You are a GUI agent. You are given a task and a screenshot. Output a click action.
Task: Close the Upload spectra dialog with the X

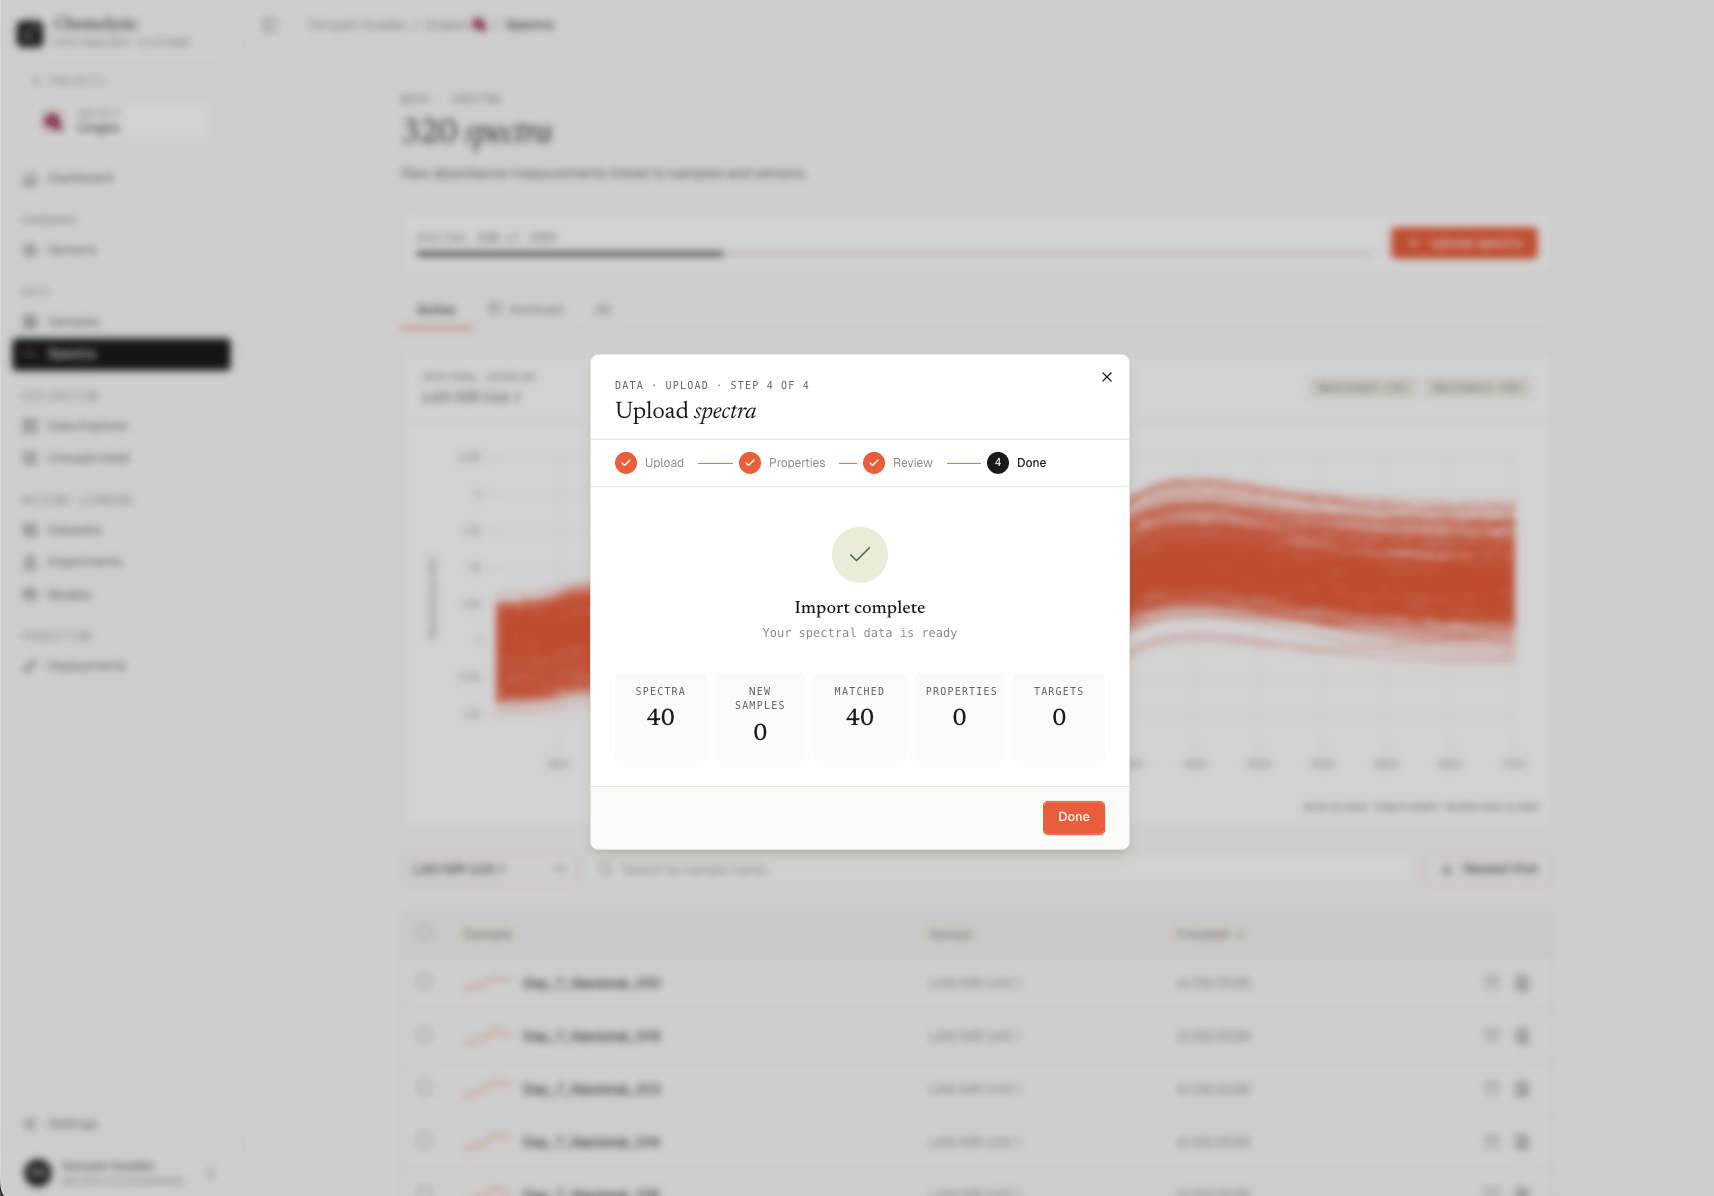click(x=1106, y=377)
